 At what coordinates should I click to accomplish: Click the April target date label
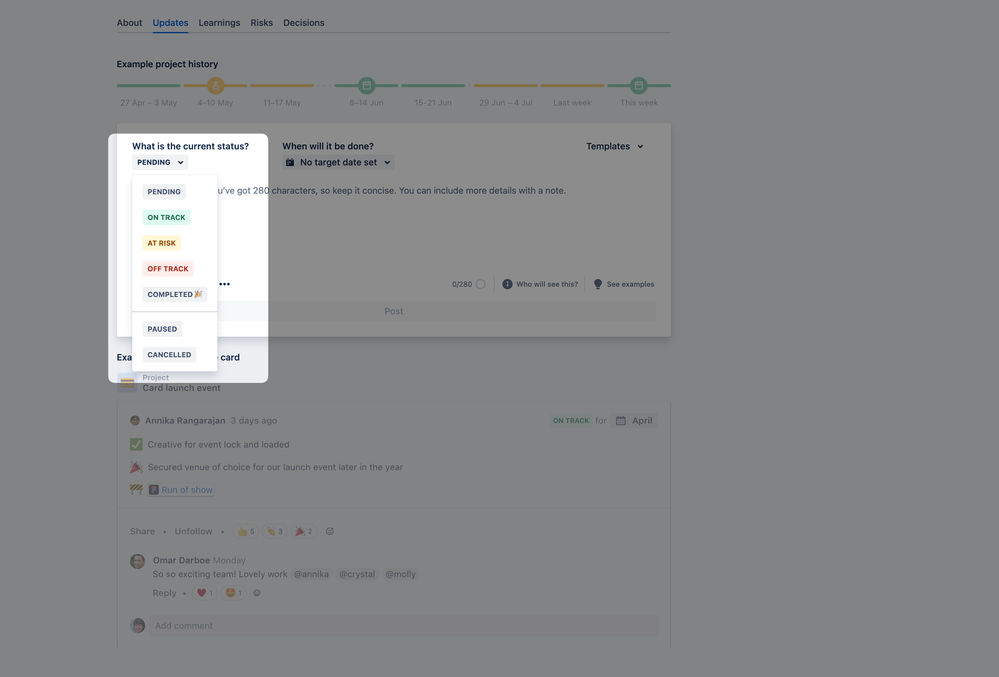(642, 420)
